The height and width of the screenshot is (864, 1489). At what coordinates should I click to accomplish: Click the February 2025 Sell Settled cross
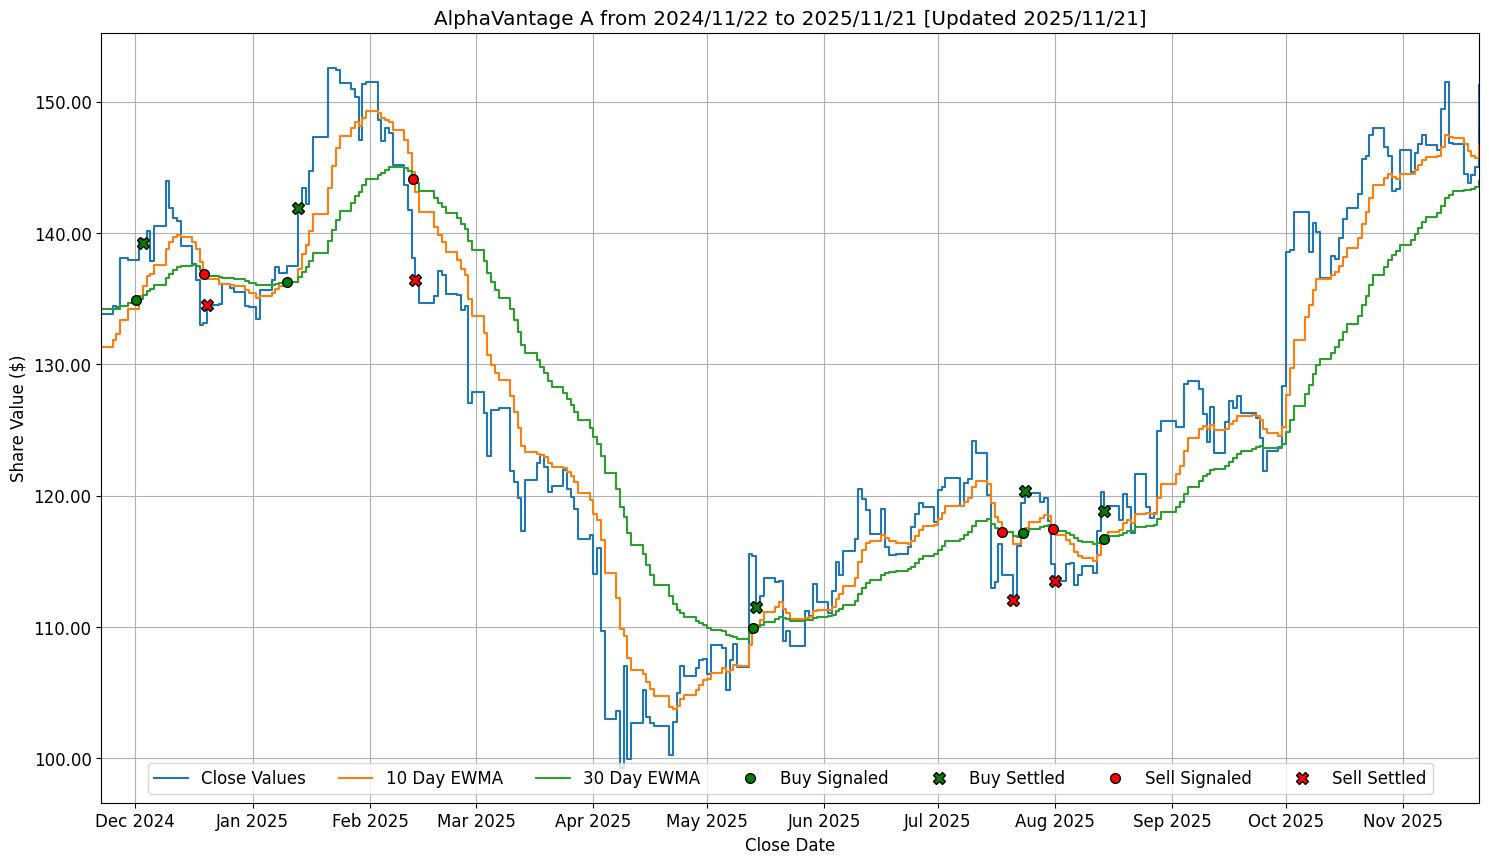point(415,280)
